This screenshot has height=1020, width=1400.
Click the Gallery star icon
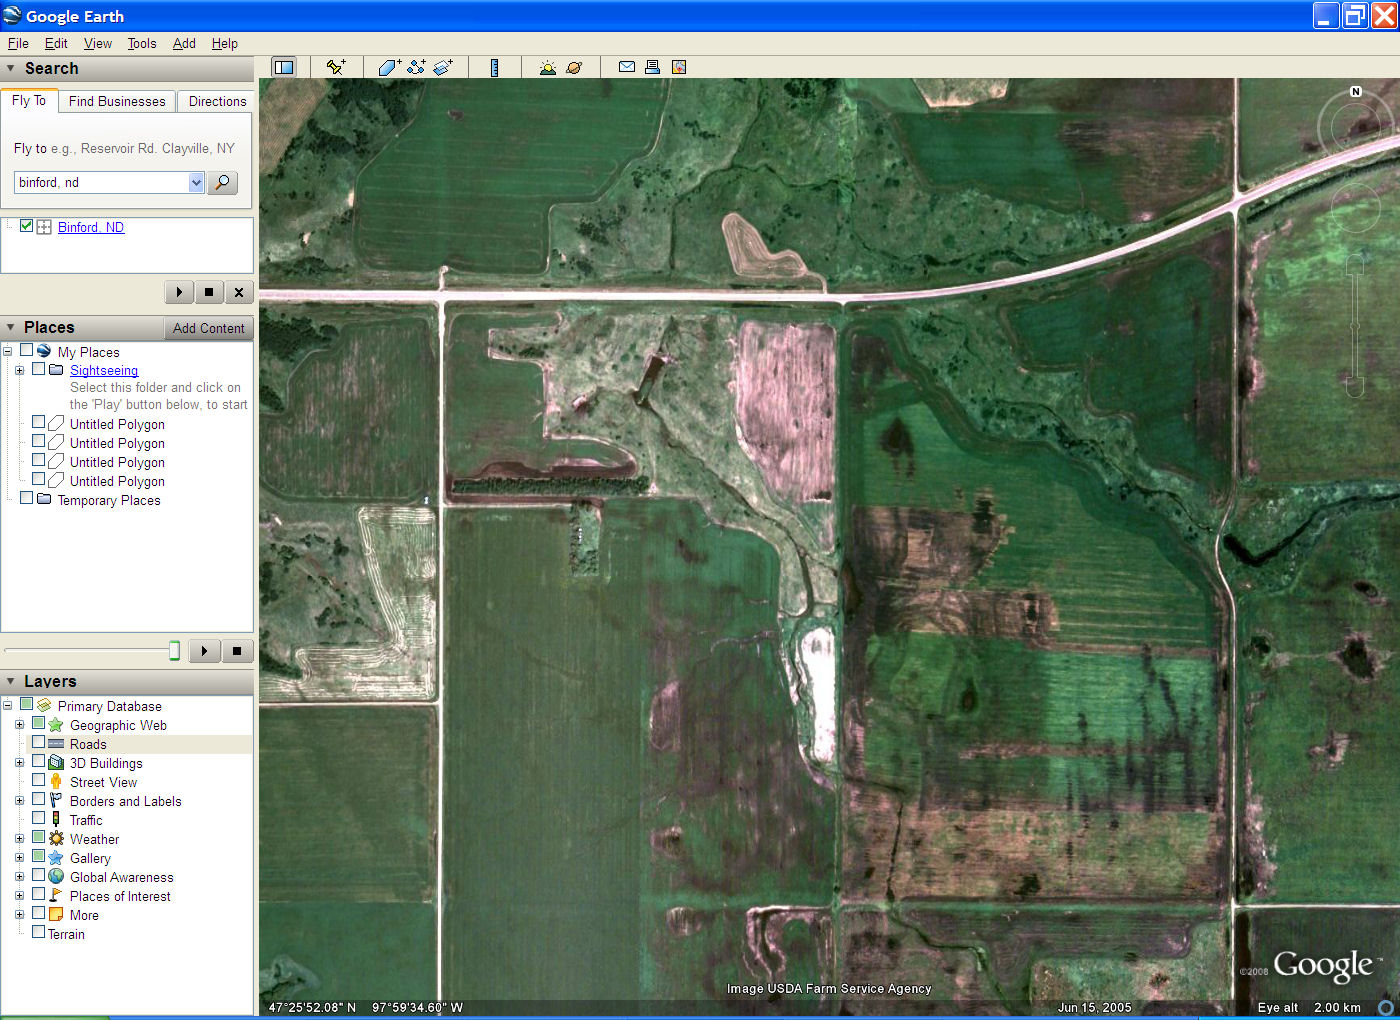pos(56,858)
